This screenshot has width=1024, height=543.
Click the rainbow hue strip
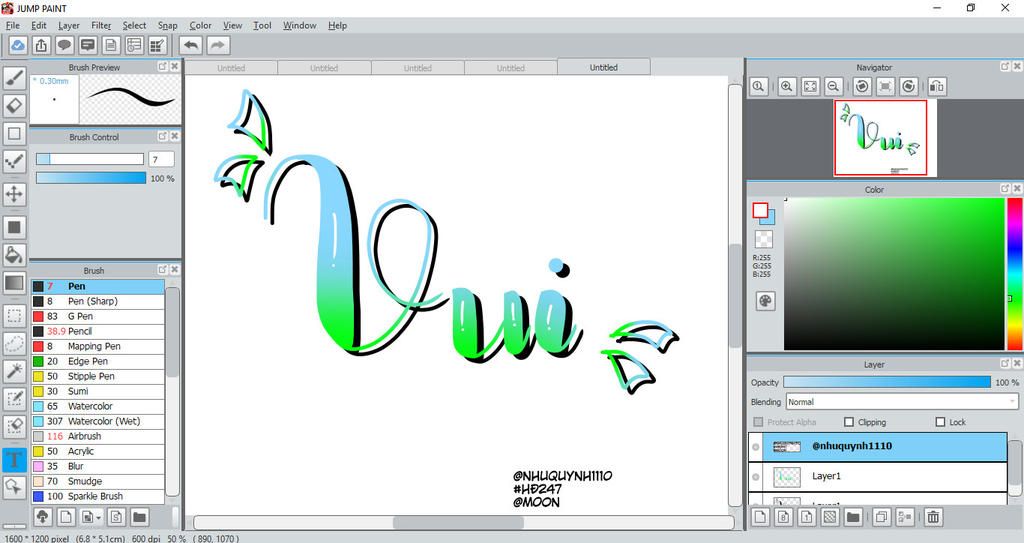[x=1014, y=274]
